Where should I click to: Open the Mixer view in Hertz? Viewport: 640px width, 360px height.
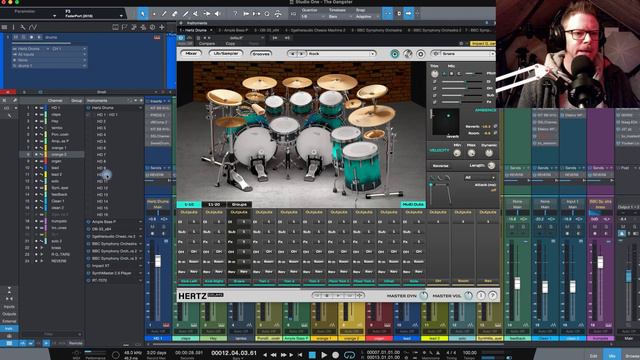click(191, 53)
